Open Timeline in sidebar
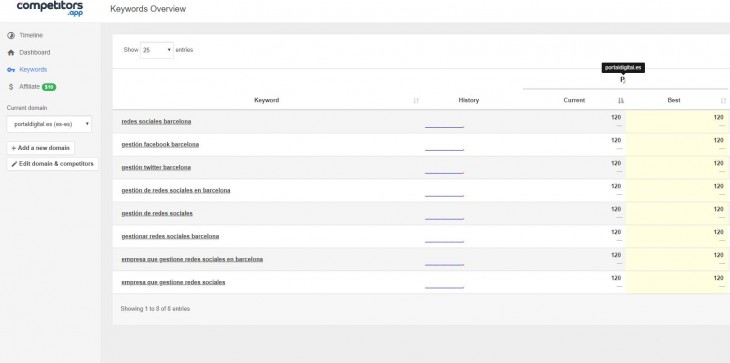Image resolution: width=730 pixels, height=363 pixels. (31, 35)
